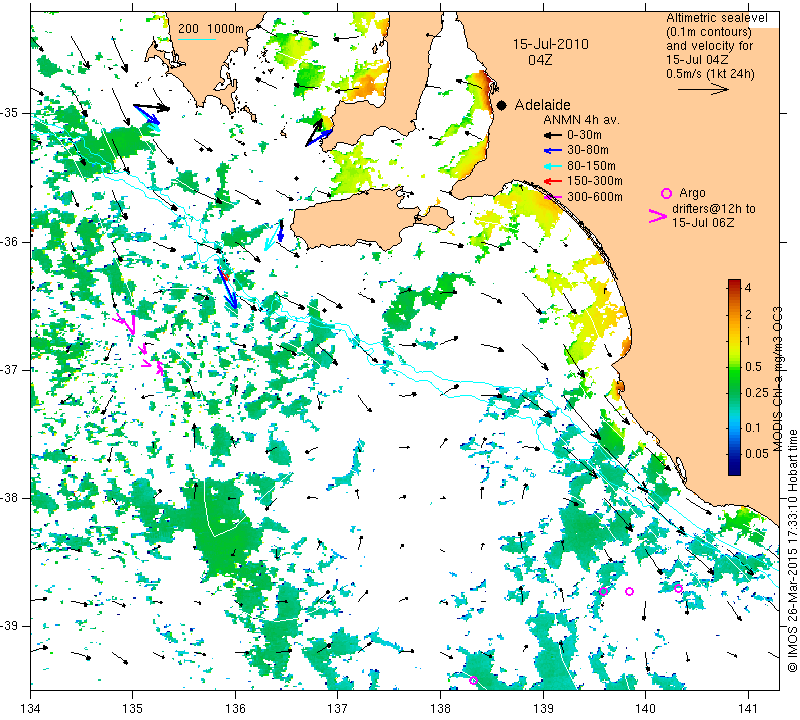Click the latitude axis label -37
This screenshot has width=800, height=720.
[x=10, y=369]
